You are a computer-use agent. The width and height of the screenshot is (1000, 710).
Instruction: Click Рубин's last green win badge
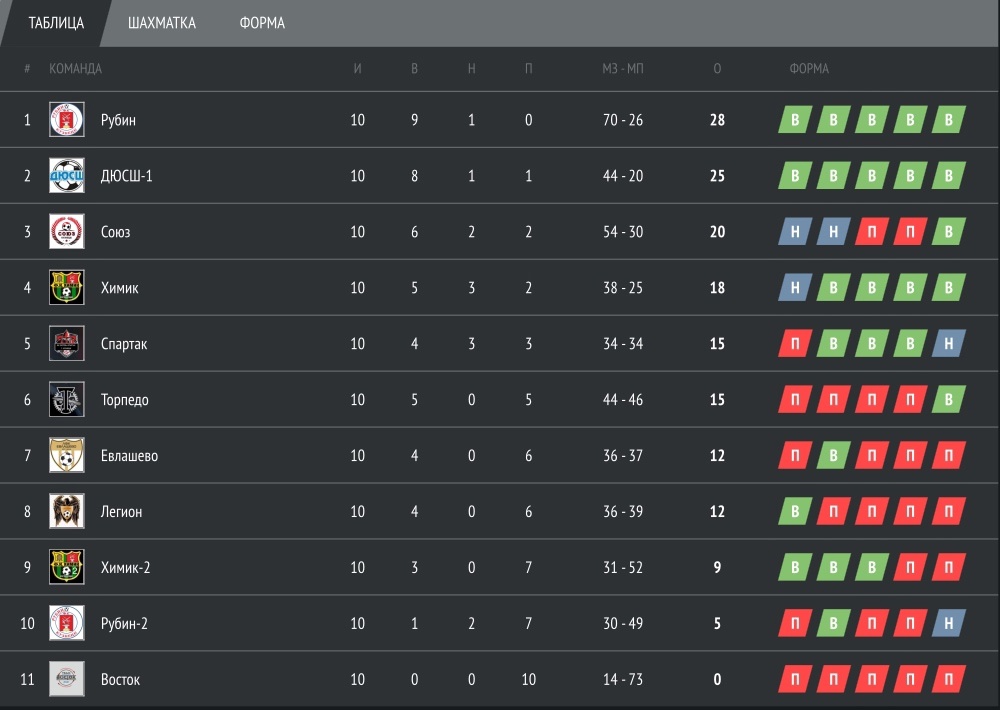click(x=948, y=119)
